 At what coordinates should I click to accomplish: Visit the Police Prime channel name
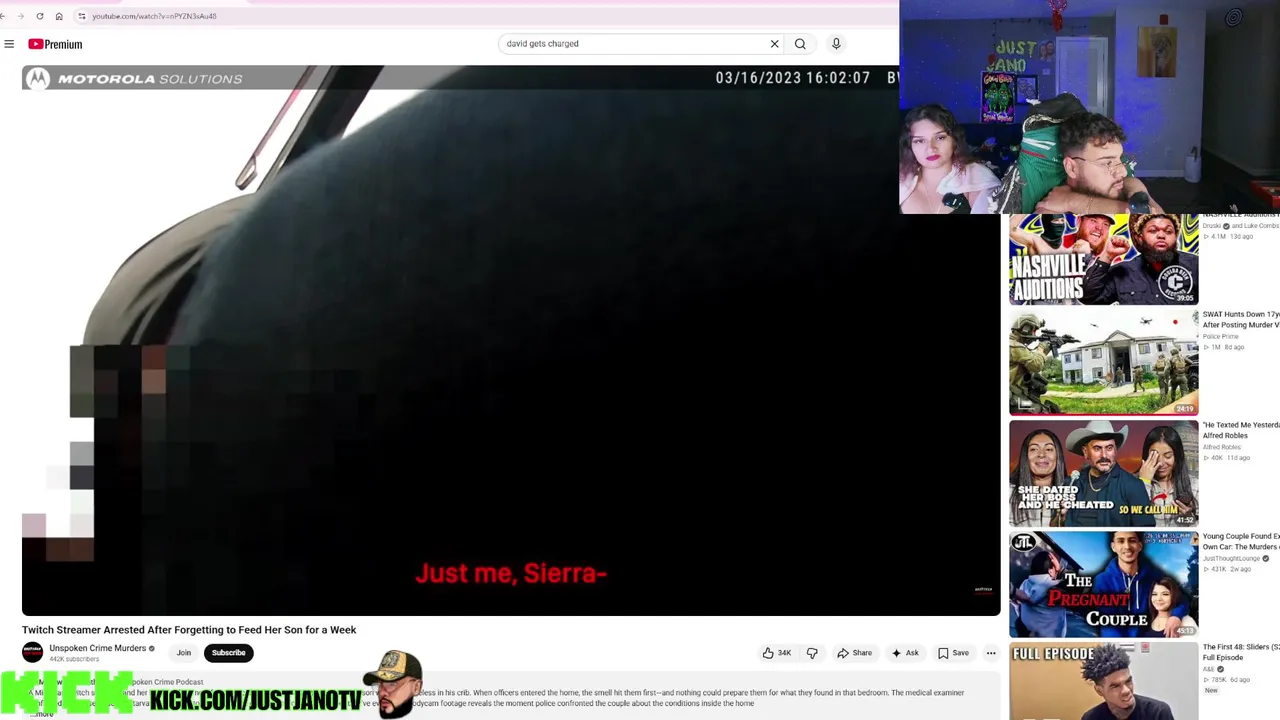[1220, 337]
